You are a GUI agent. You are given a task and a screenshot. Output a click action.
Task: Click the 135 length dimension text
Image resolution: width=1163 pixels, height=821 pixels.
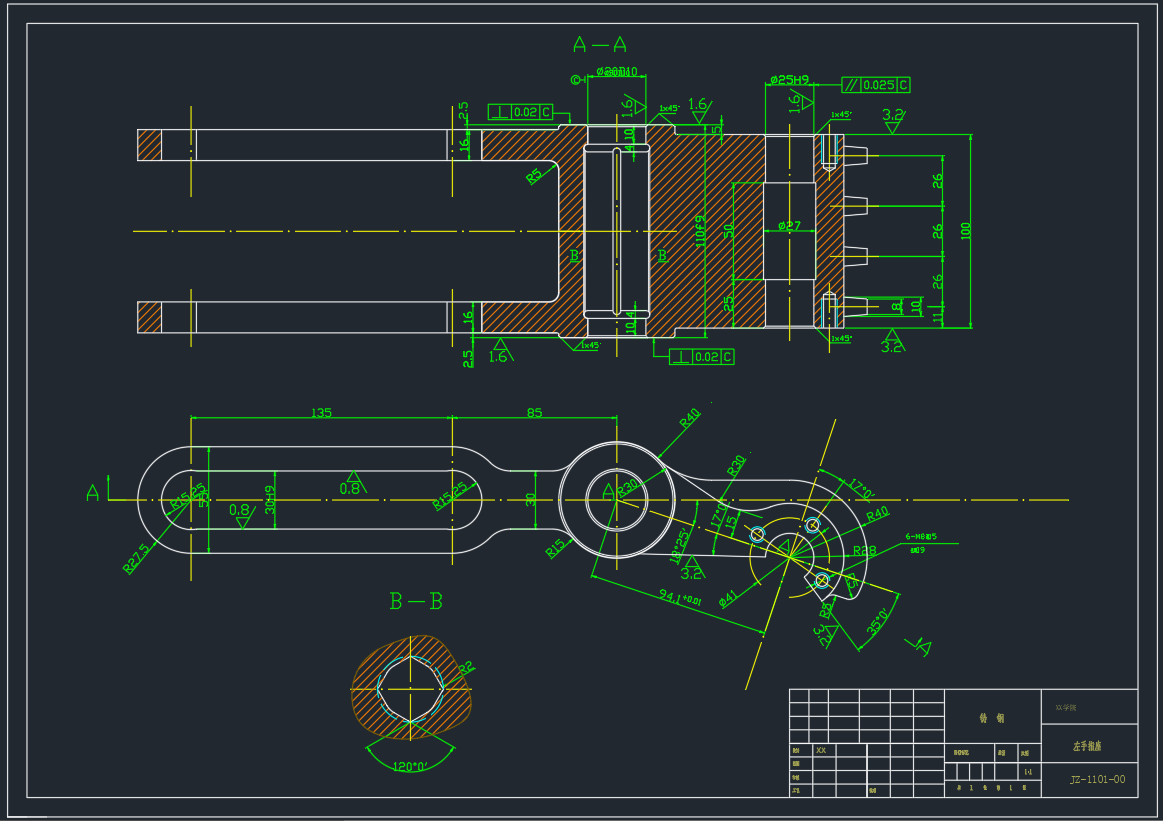(x=321, y=412)
